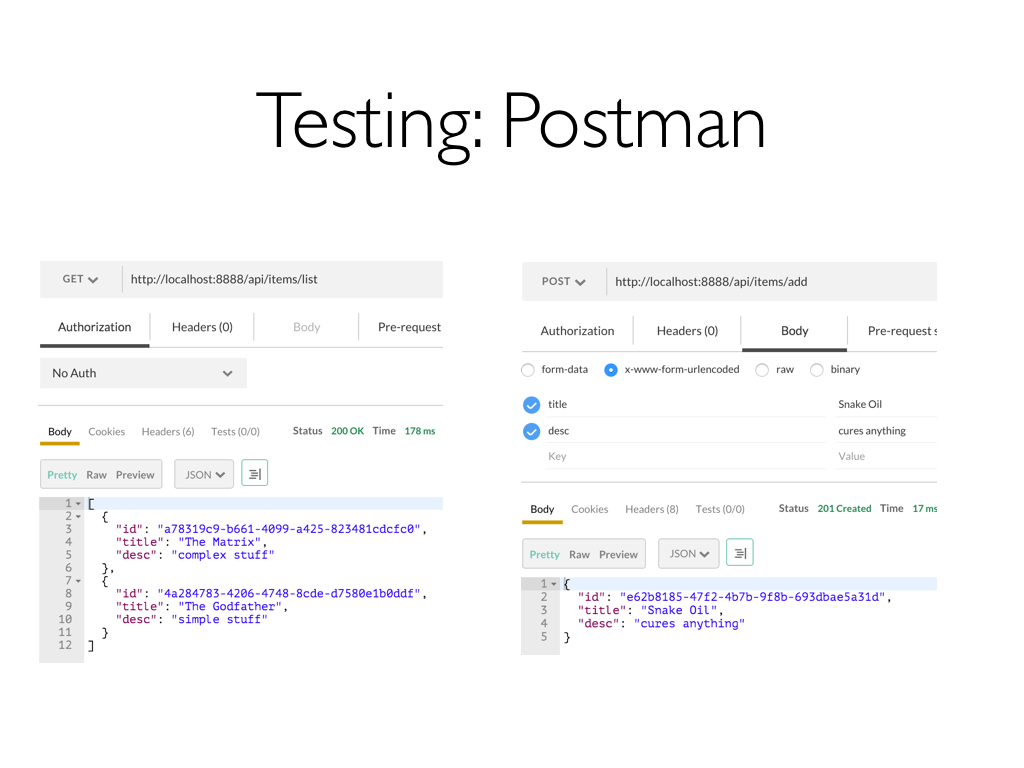Viewport: 1024px width, 768px height.
Task: Open Body tab in POST request
Action: (x=794, y=331)
